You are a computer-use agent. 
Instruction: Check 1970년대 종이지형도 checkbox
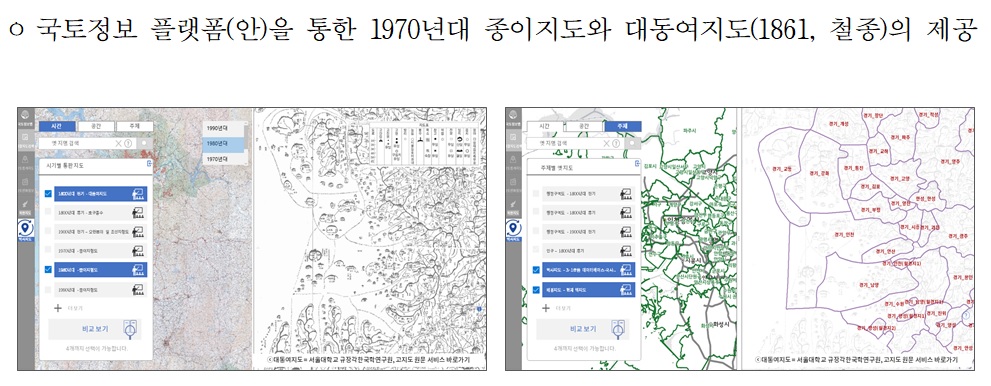click(x=49, y=251)
